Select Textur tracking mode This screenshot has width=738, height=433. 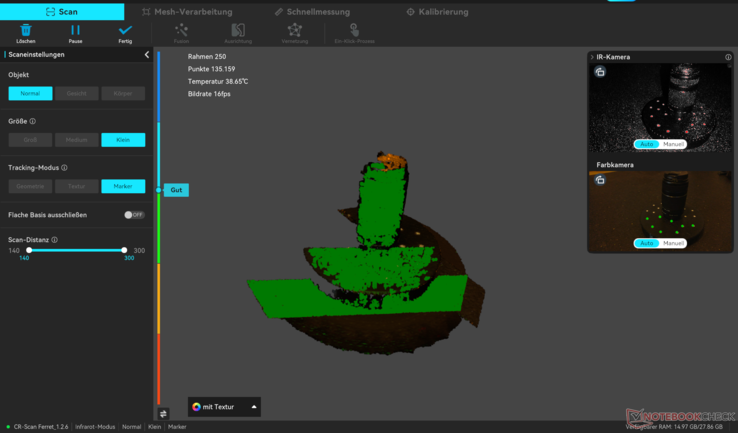(x=77, y=186)
